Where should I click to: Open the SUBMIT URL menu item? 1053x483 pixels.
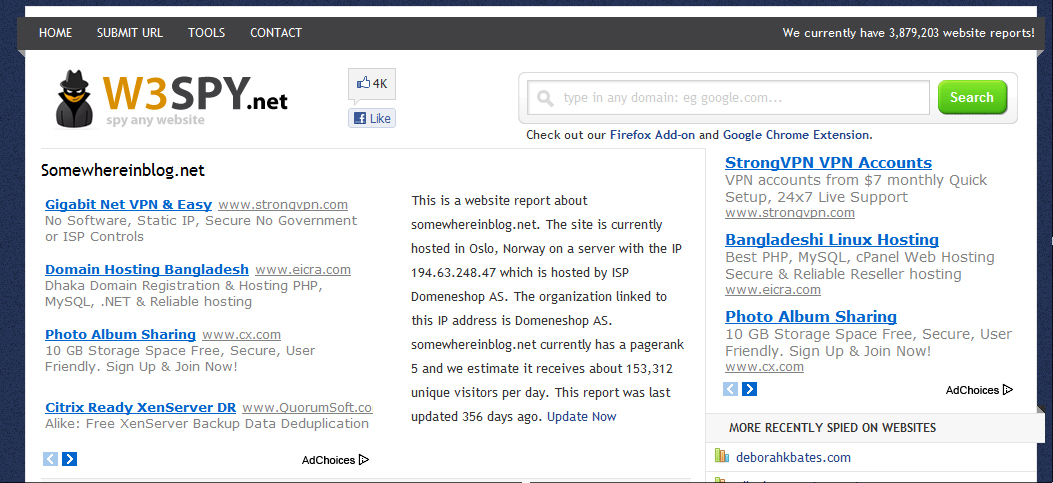[130, 32]
